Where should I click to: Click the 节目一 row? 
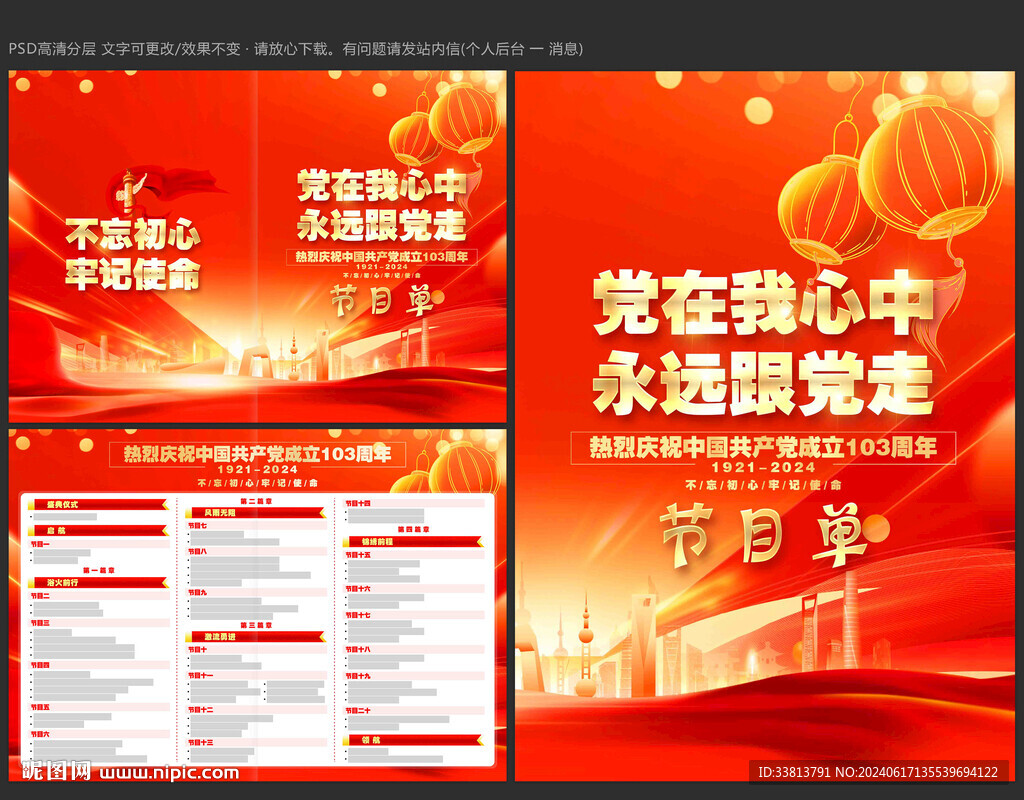tap(99, 543)
